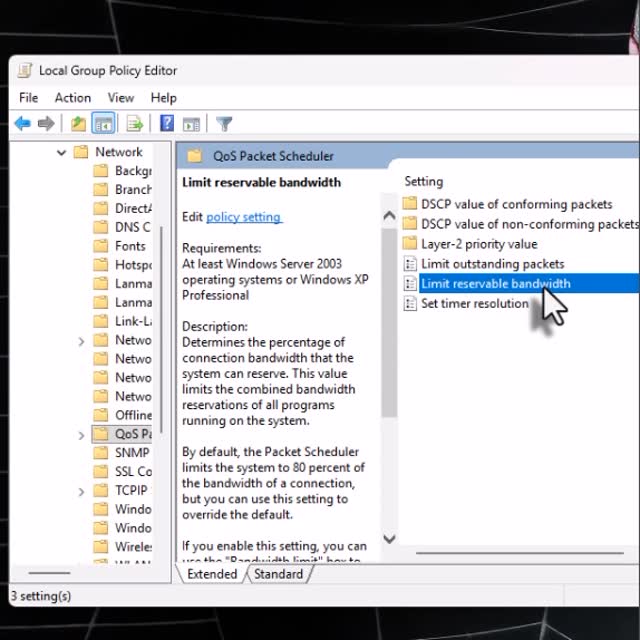Click the Back arrow toolbar icon
This screenshot has height=640, width=640.
click(22, 123)
